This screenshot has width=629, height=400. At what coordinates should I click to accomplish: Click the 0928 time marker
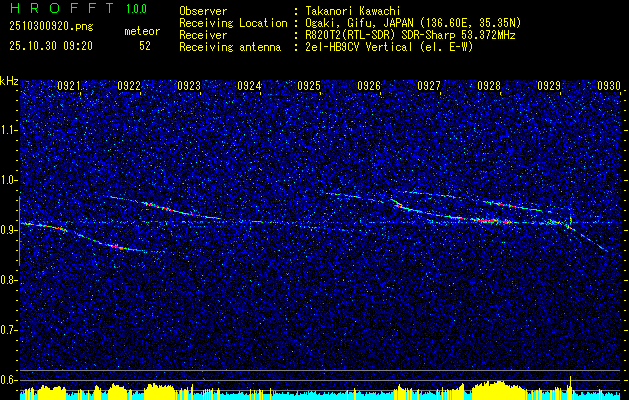click(x=489, y=86)
